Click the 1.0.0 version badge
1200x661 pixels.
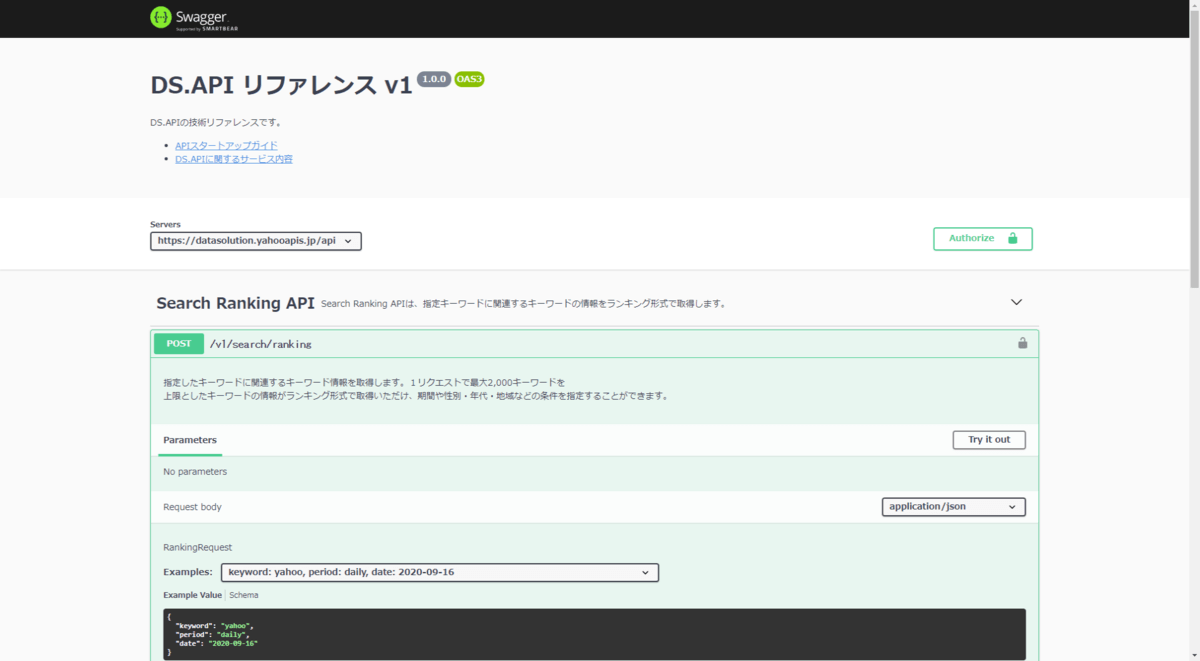point(434,79)
